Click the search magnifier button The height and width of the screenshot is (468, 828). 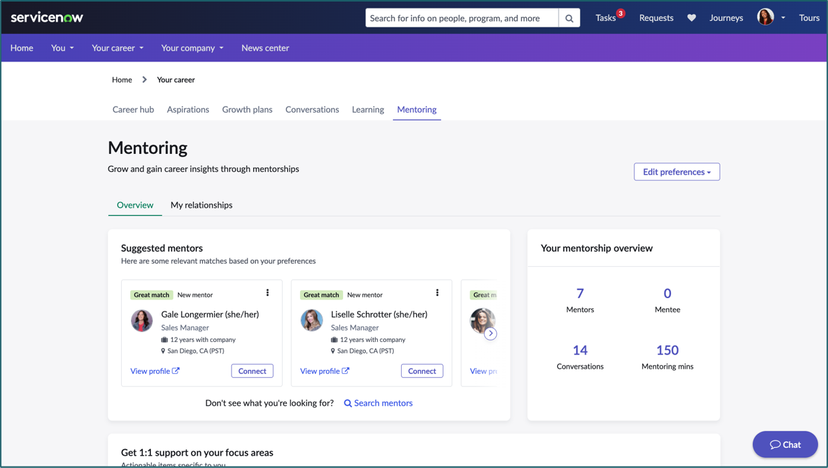tap(569, 18)
